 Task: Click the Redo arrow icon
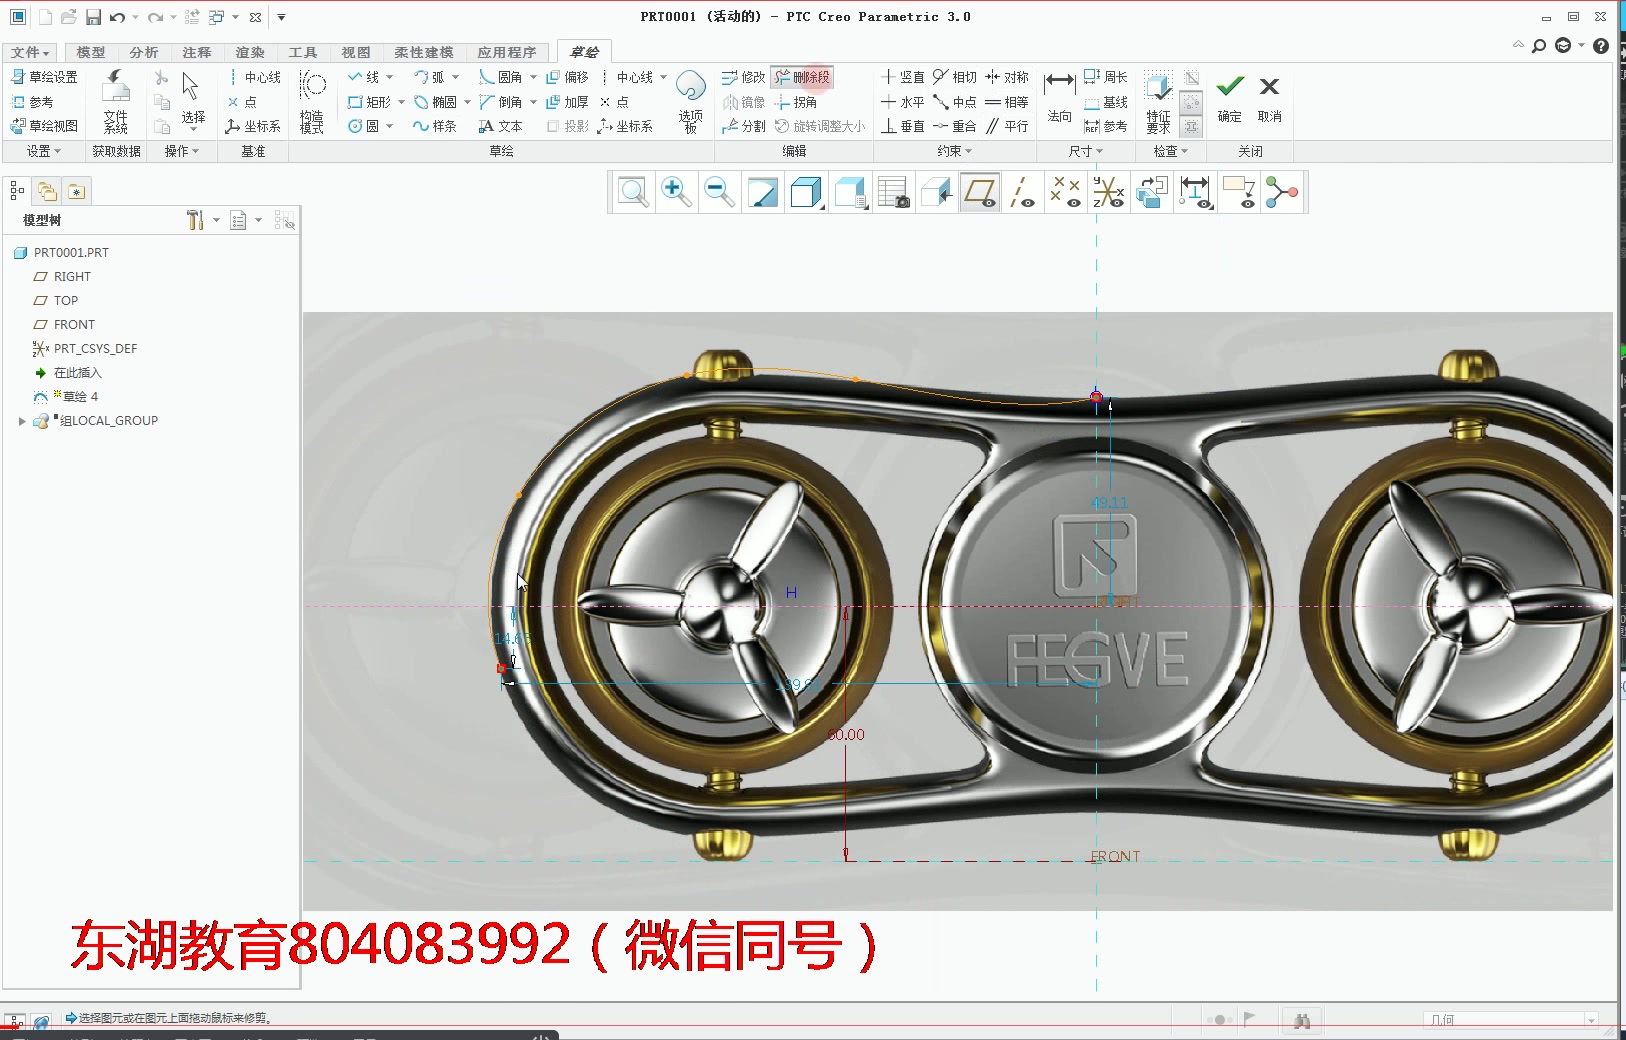click(x=155, y=17)
